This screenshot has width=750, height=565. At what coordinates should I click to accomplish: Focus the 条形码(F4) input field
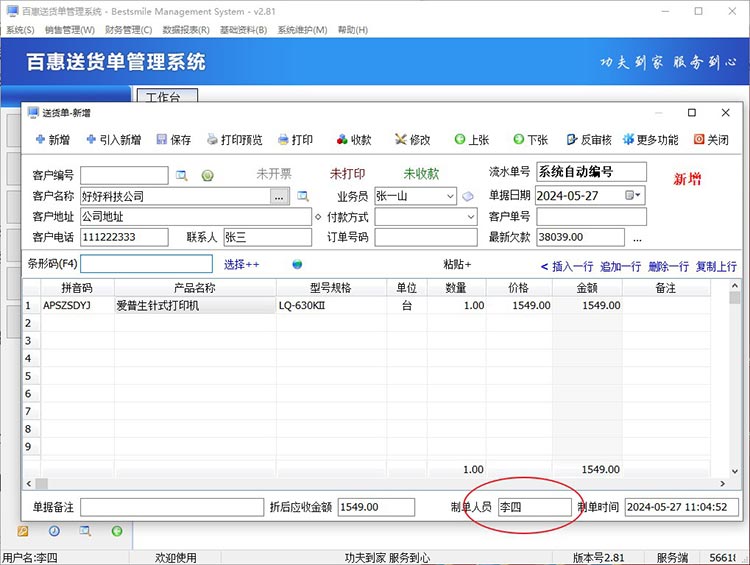click(x=146, y=264)
